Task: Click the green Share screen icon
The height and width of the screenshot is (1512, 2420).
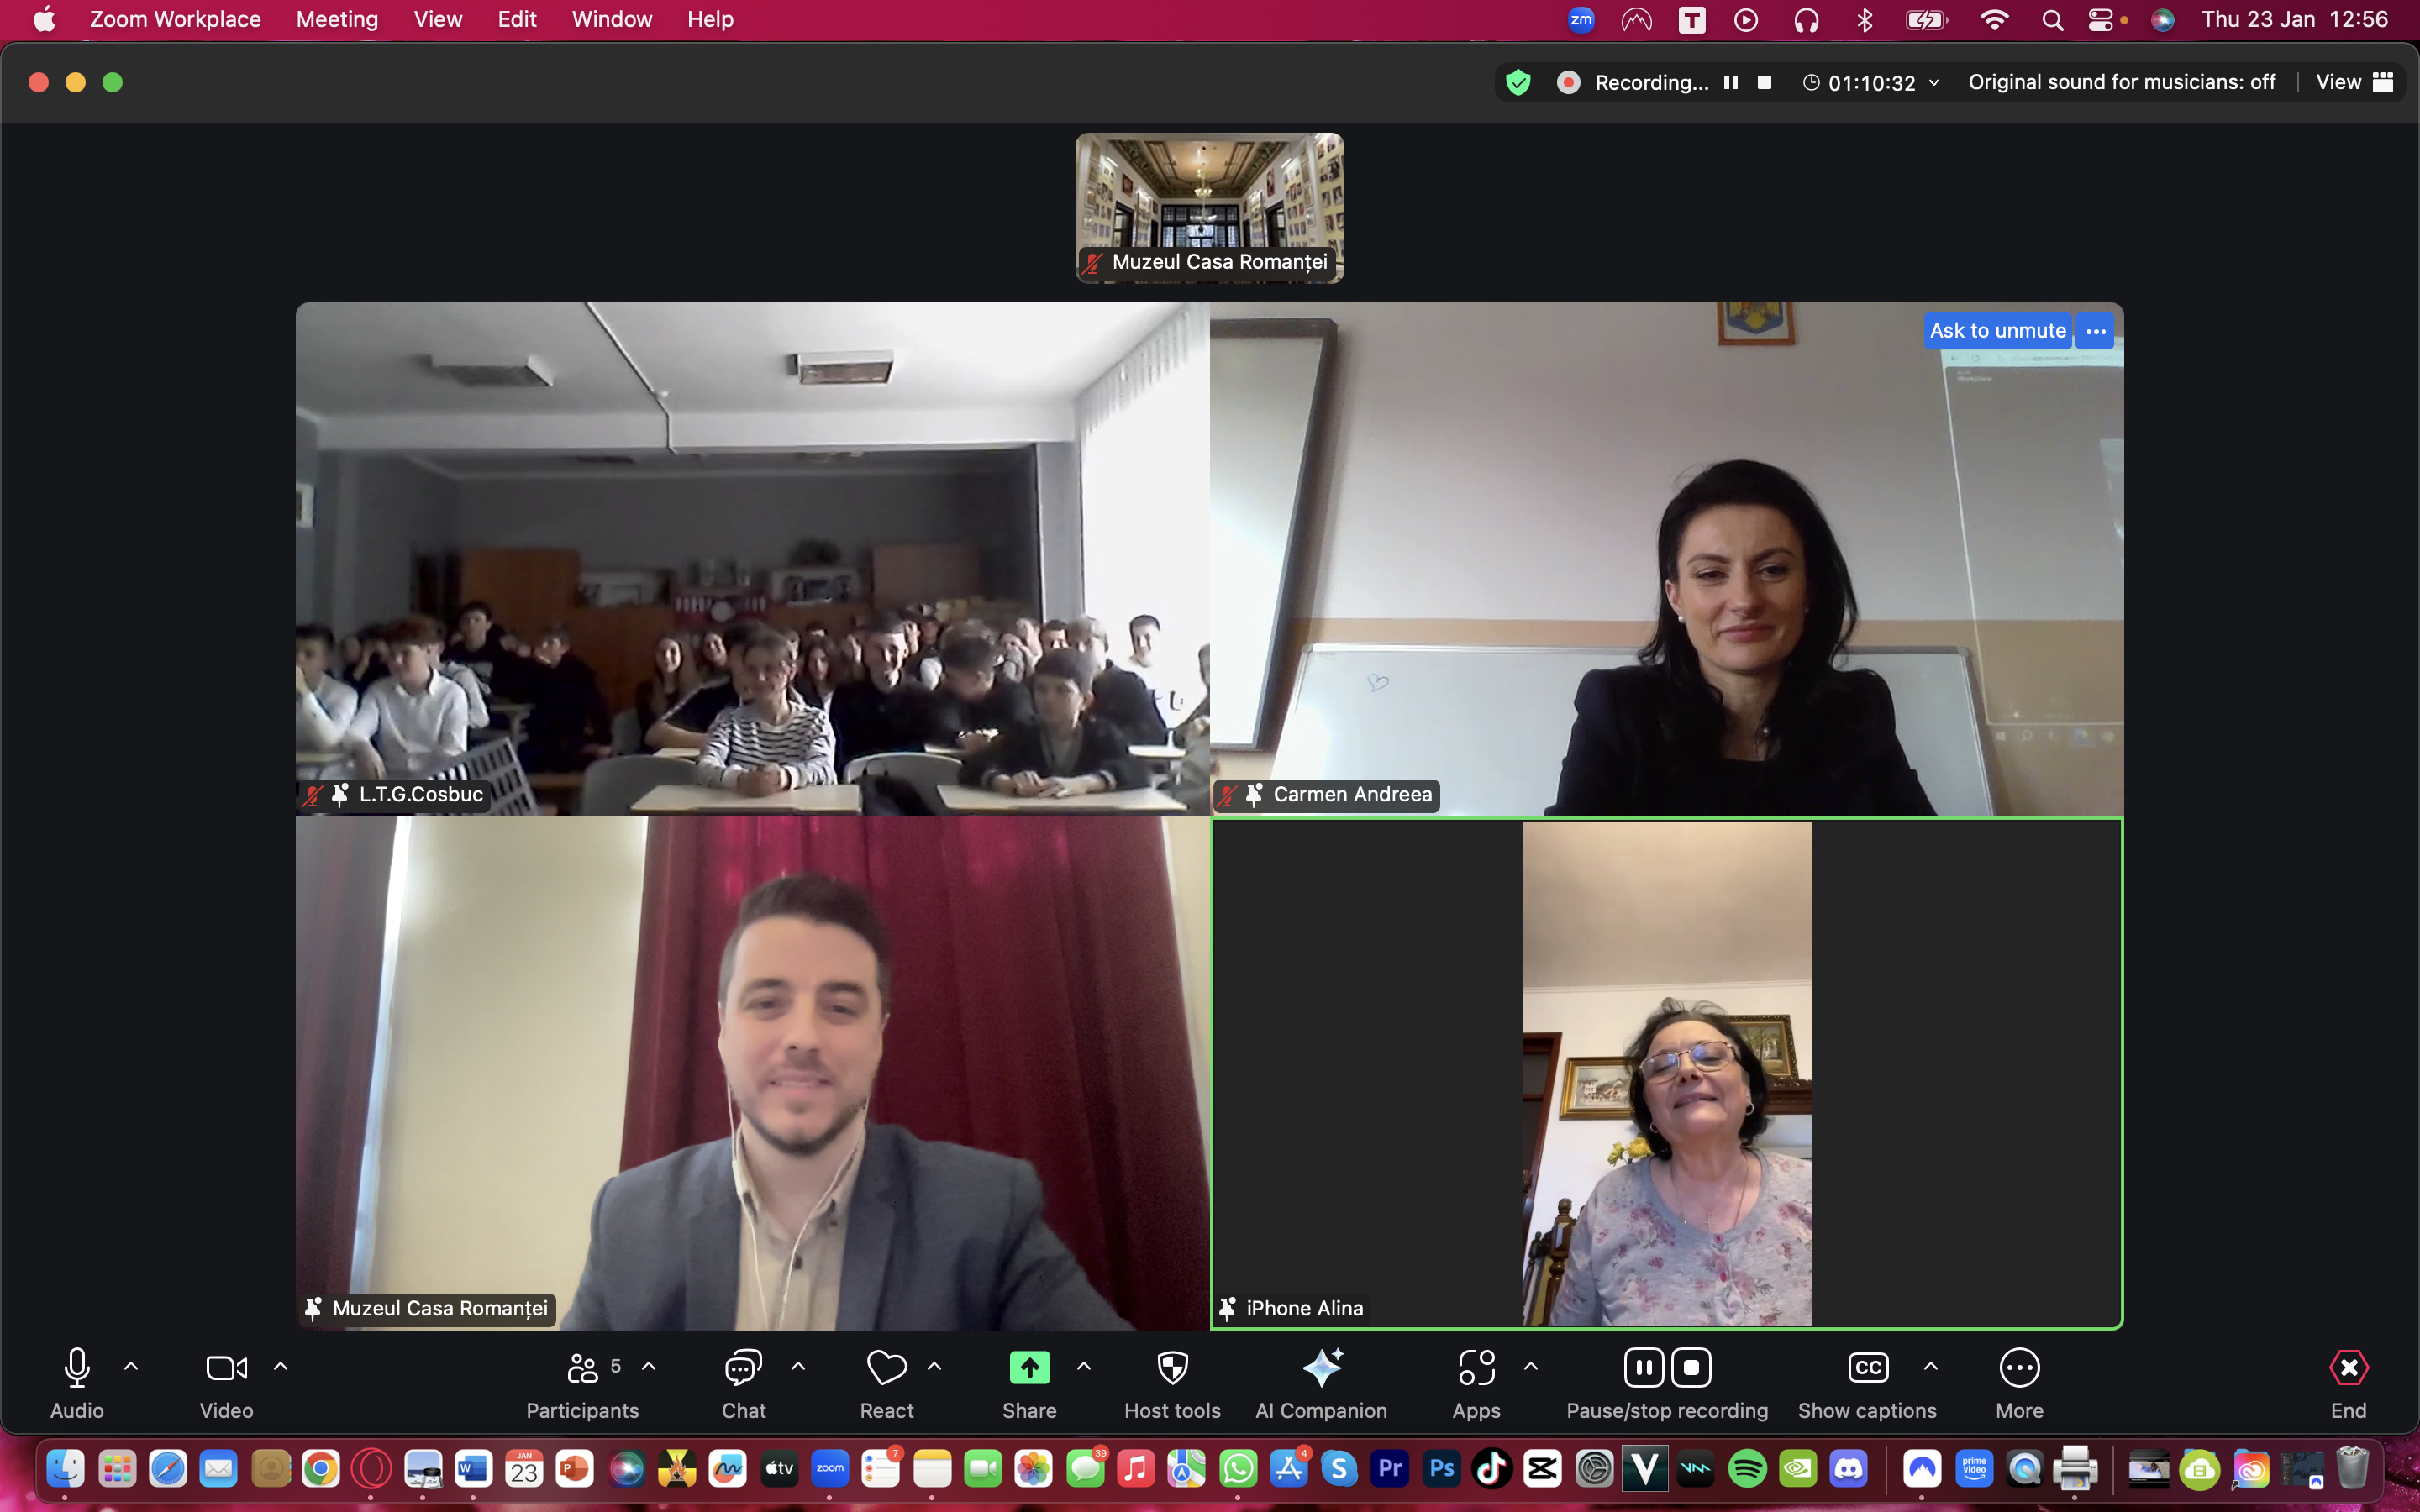Action: 1029,1368
